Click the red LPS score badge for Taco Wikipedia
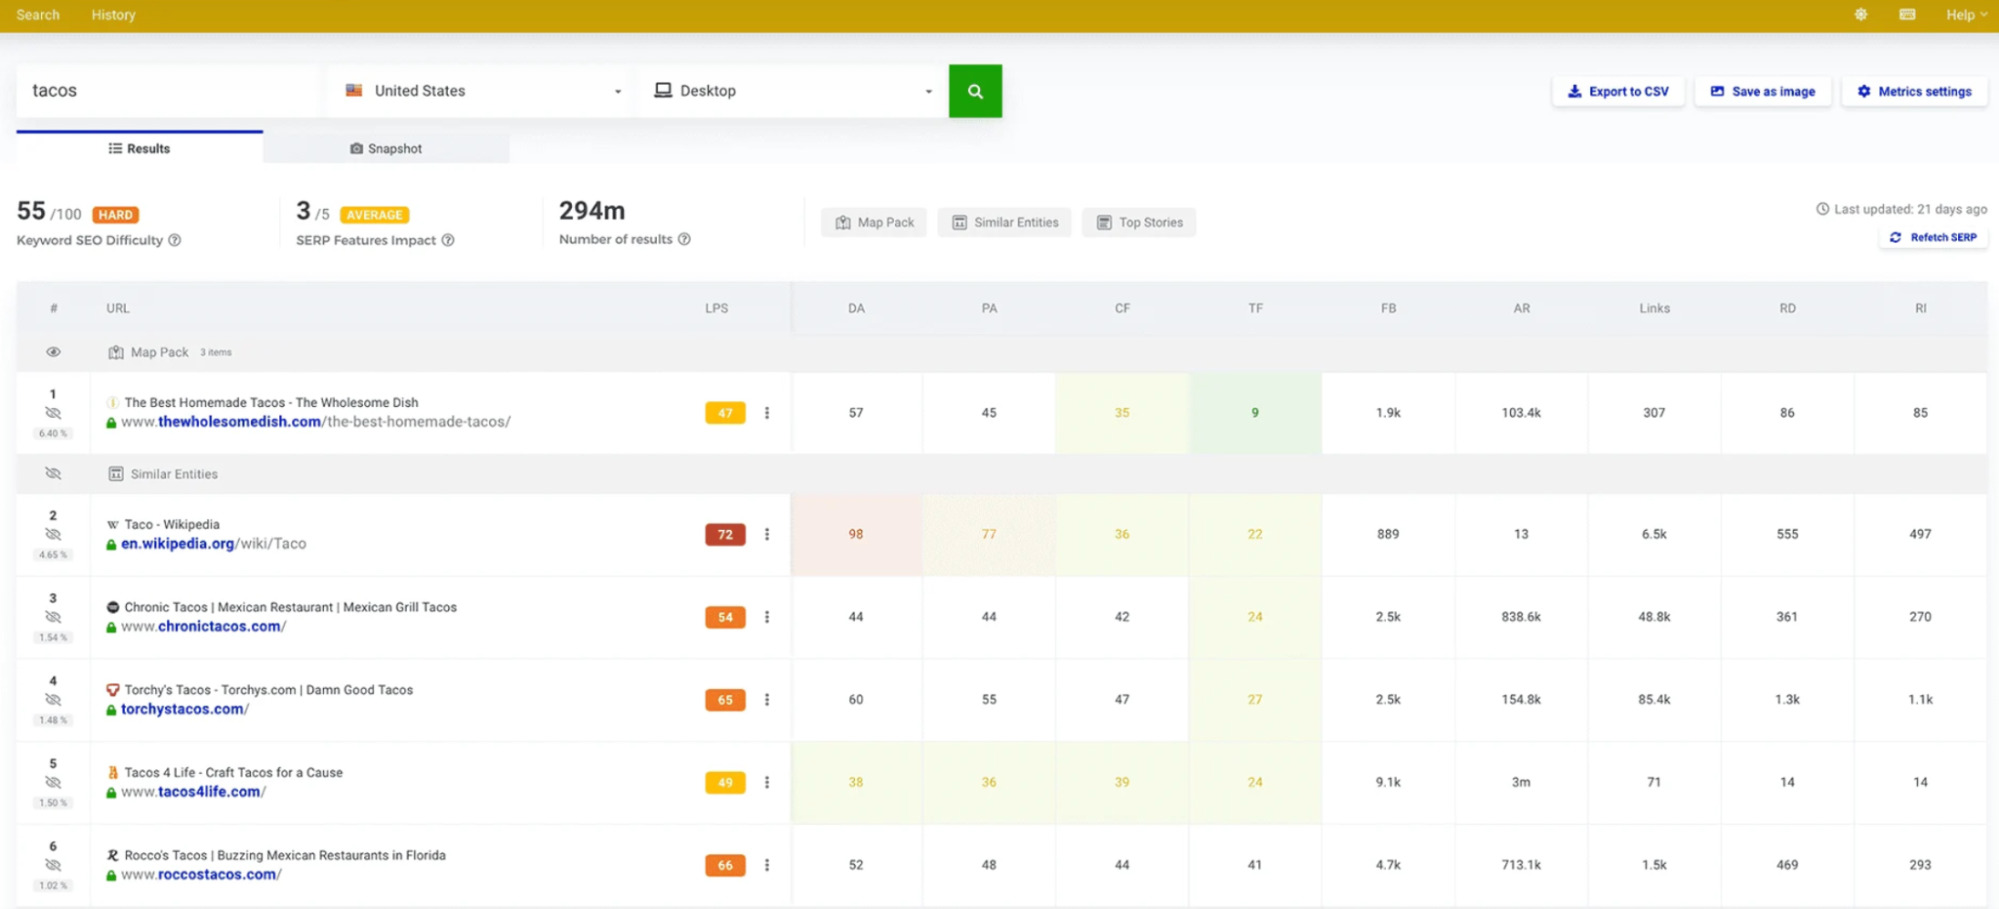The image size is (1999, 909). pyautogui.click(x=723, y=534)
